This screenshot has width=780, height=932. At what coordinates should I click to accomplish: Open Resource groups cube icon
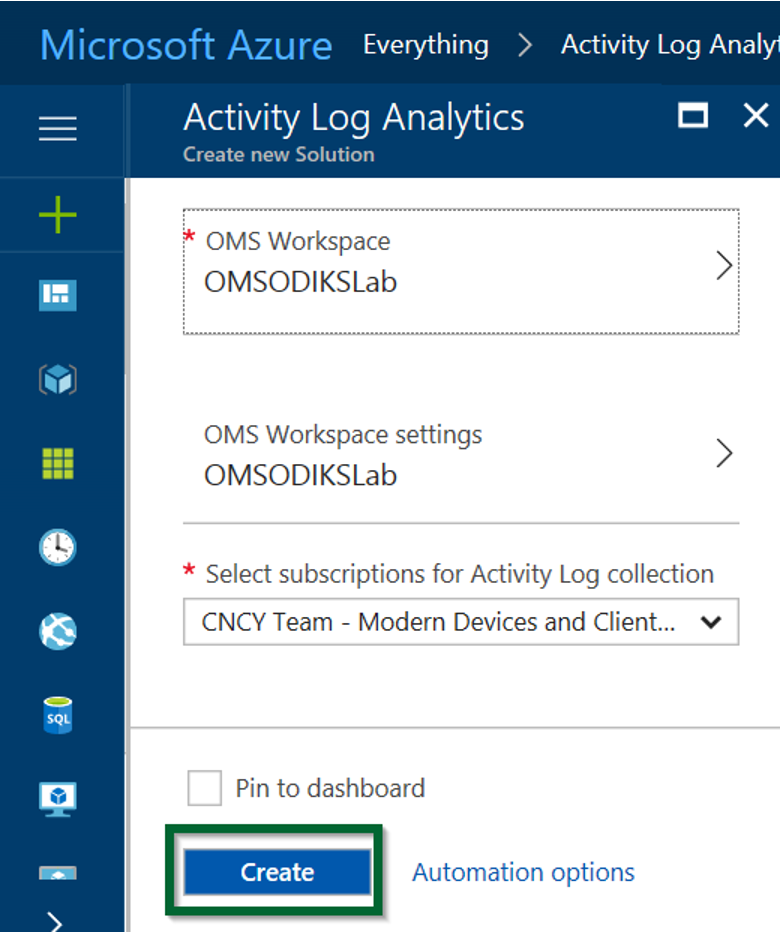[x=58, y=379]
